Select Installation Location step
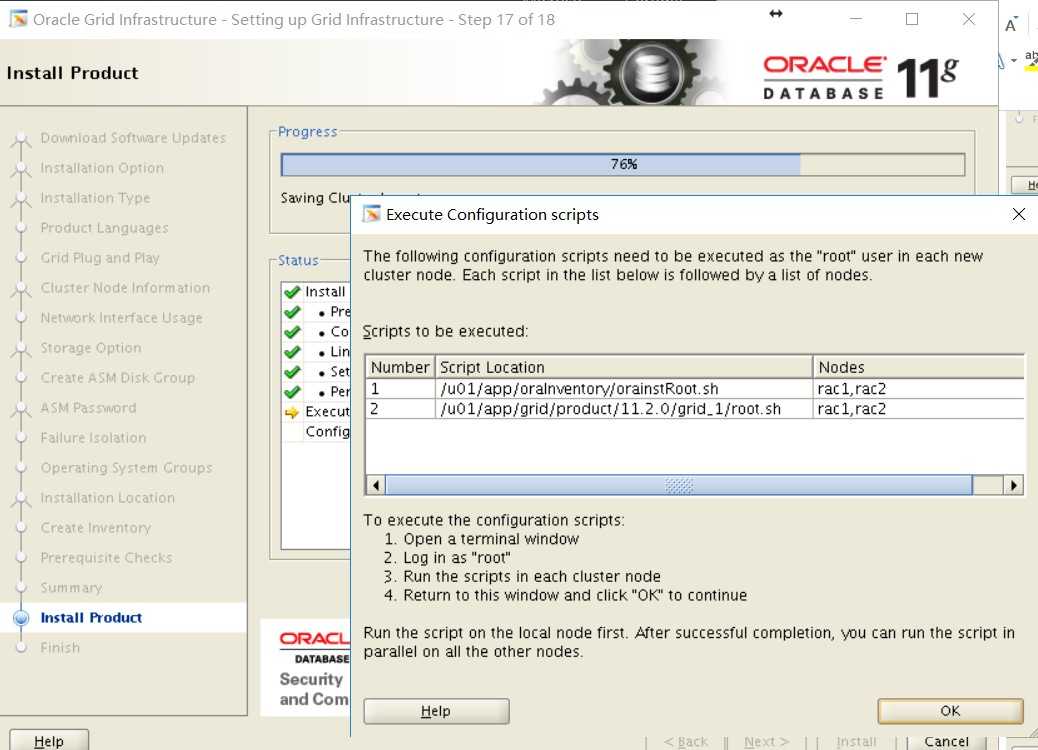Screen dimensions: 1038x750 107,498
